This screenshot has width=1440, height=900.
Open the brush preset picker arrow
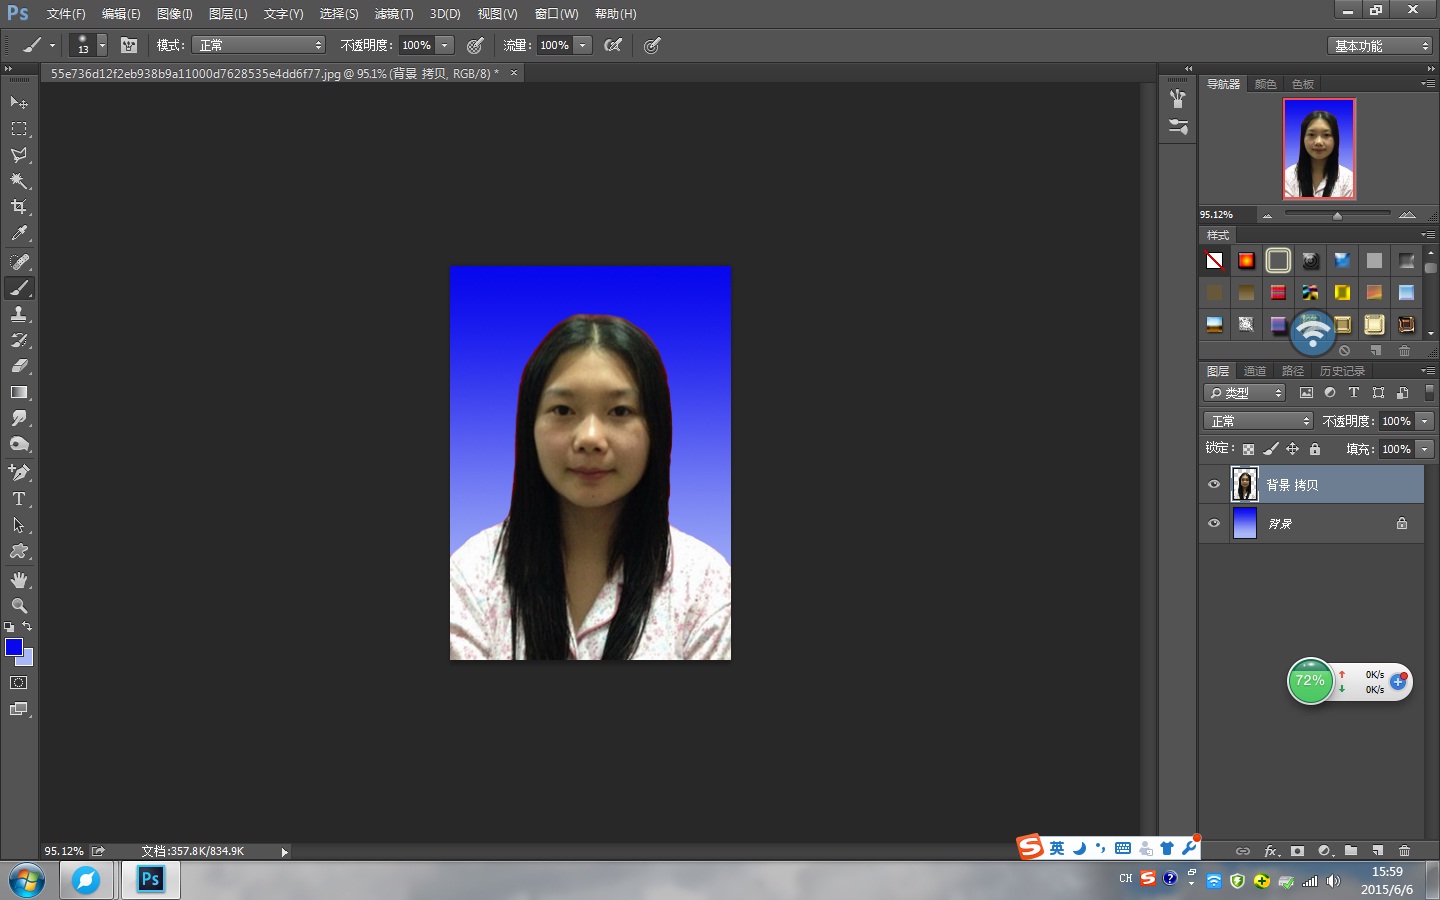click(102, 45)
